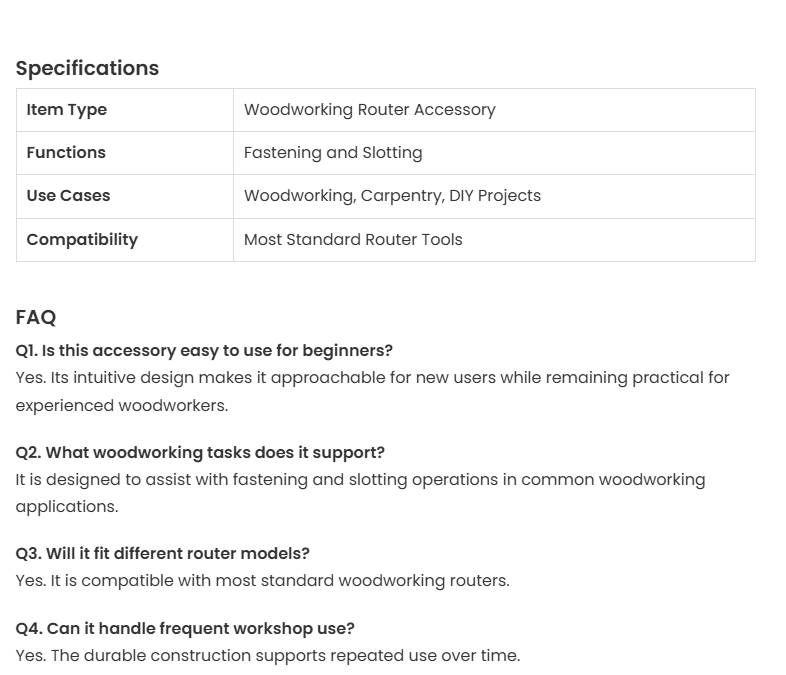Click the Specifications heading

point(87,68)
